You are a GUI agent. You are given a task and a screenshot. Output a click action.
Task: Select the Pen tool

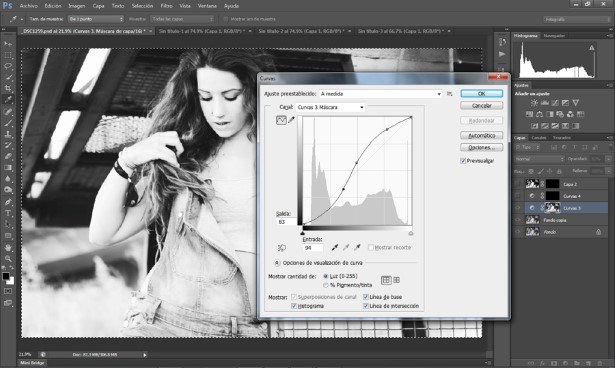(x=8, y=202)
